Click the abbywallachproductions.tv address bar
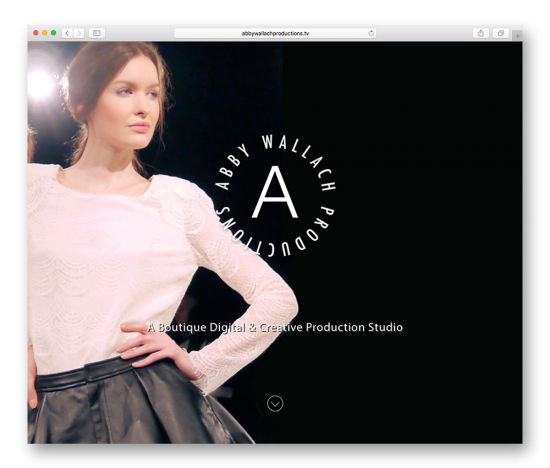 pyautogui.click(x=275, y=33)
